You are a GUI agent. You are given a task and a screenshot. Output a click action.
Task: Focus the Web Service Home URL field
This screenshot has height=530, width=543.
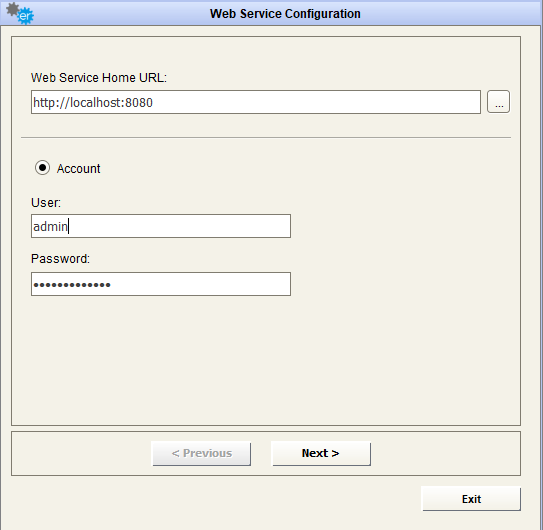click(x=256, y=102)
